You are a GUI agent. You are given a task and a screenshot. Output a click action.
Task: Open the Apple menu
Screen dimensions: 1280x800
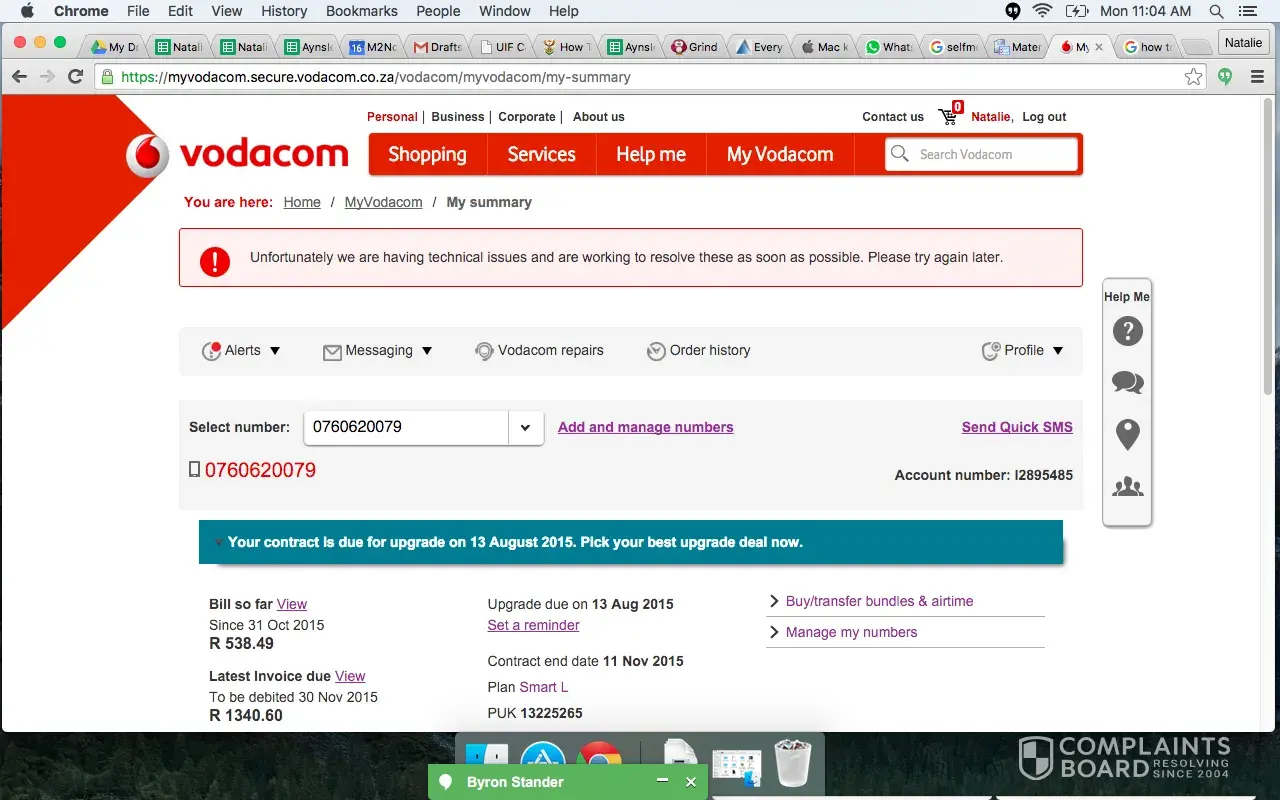pos(27,11)
